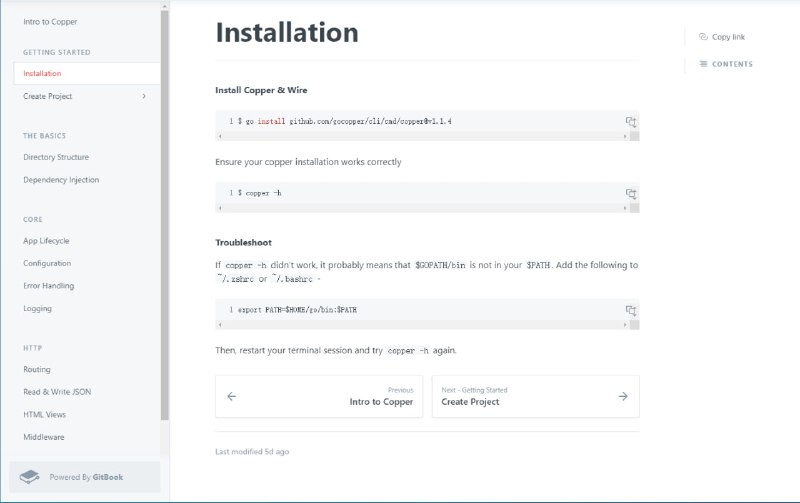Click the GitBook logo icon
The image size is (800, 503).
(30, 477)
